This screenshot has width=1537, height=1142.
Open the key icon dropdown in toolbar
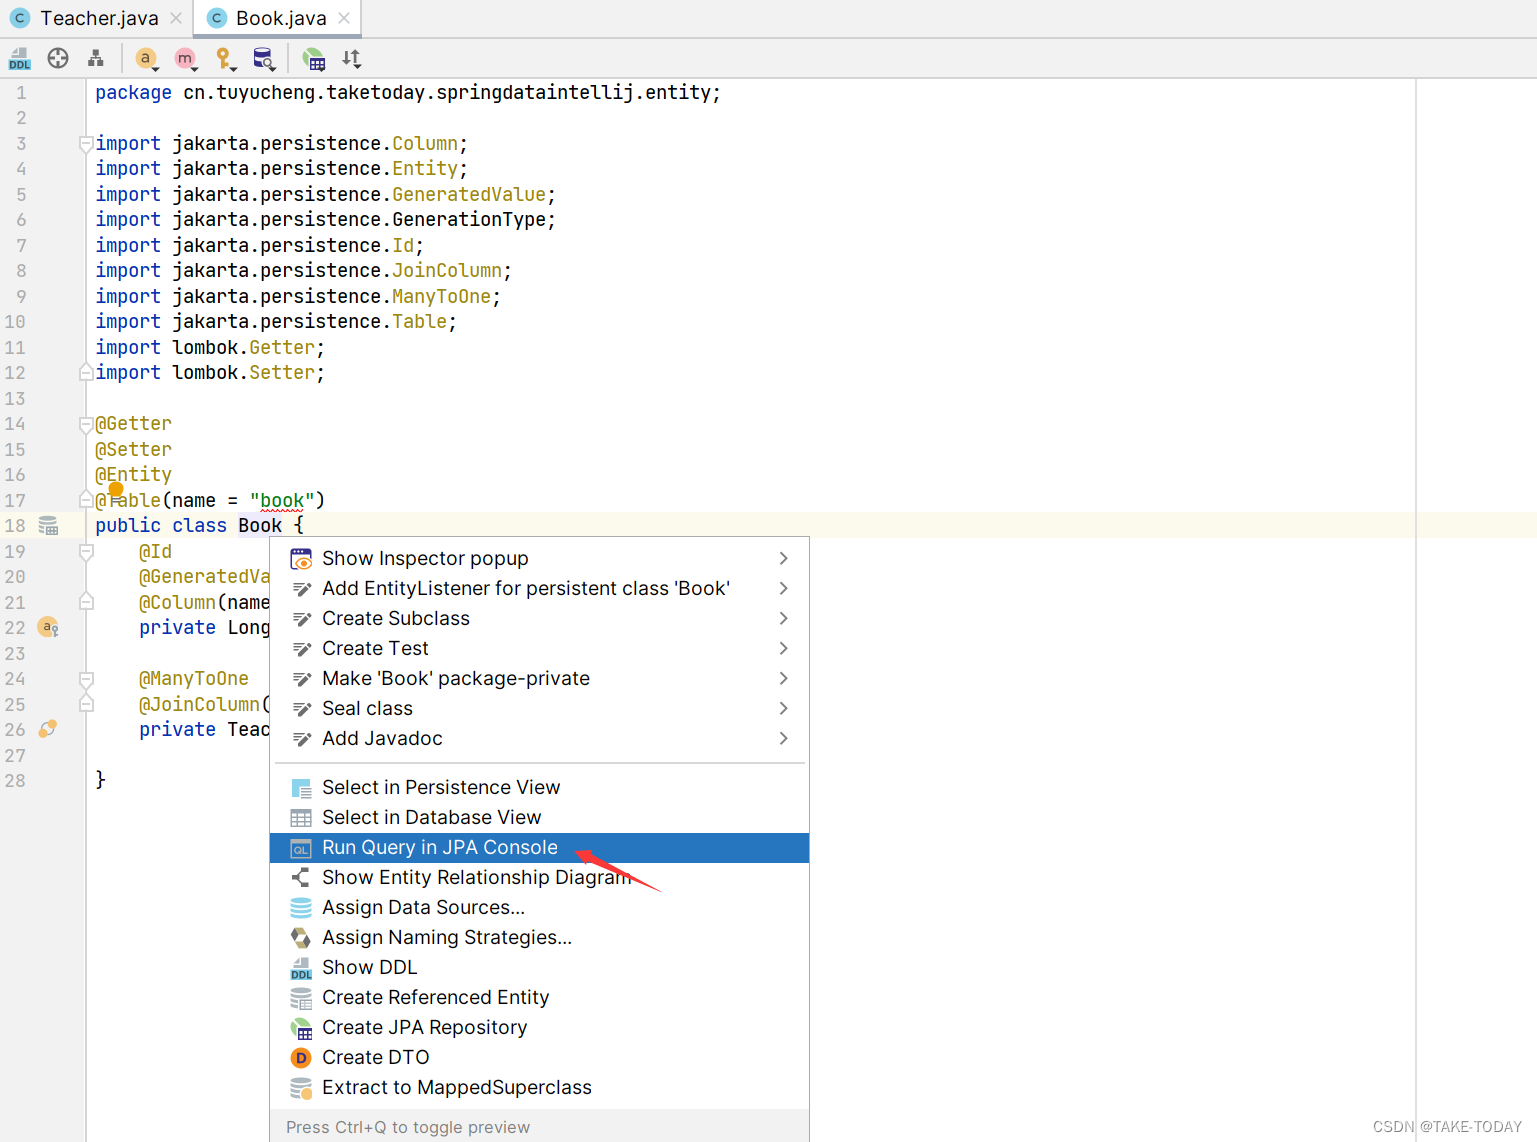(226, 59)
